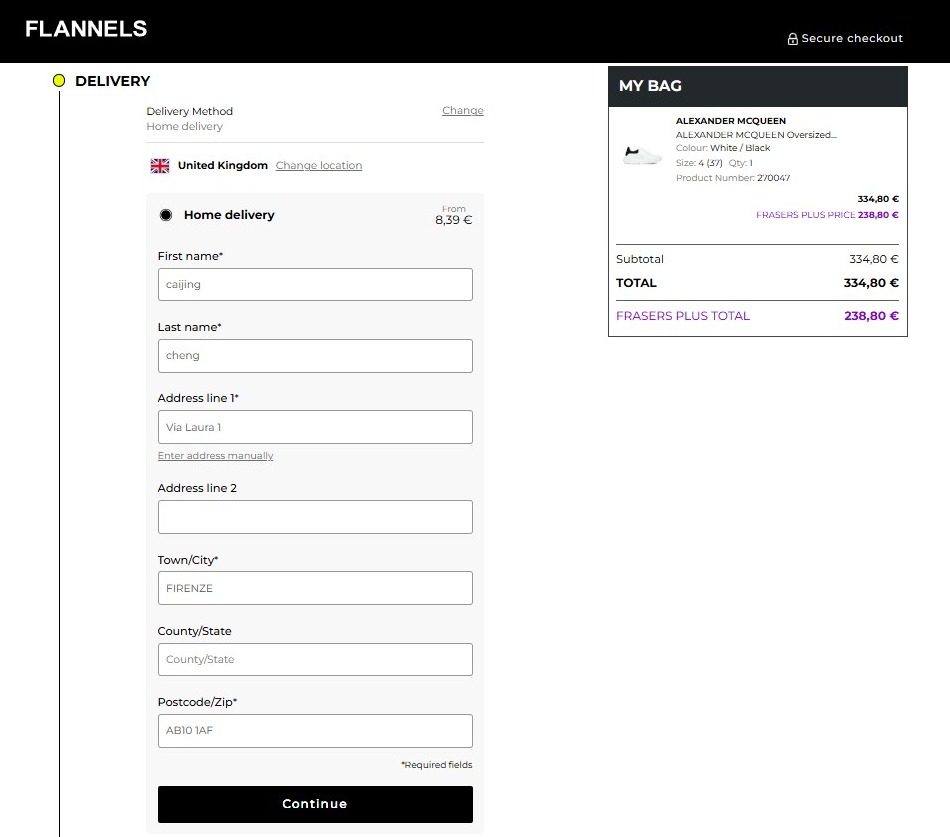The image size is (950, 837).
Task: Open the Alexander McQueen sneaker thumbnail
Action: [642, 155]
